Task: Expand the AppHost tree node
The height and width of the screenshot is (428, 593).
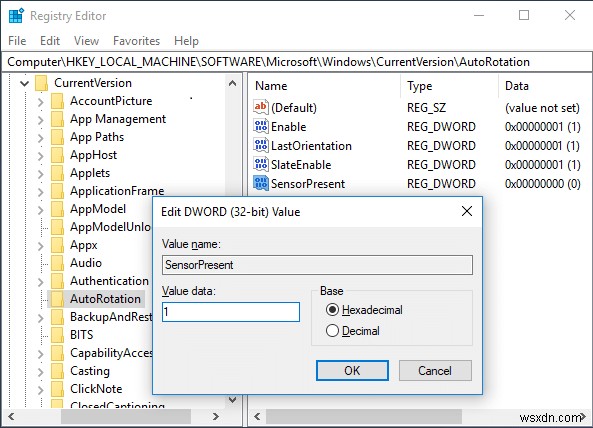Action: pos(40,155)
